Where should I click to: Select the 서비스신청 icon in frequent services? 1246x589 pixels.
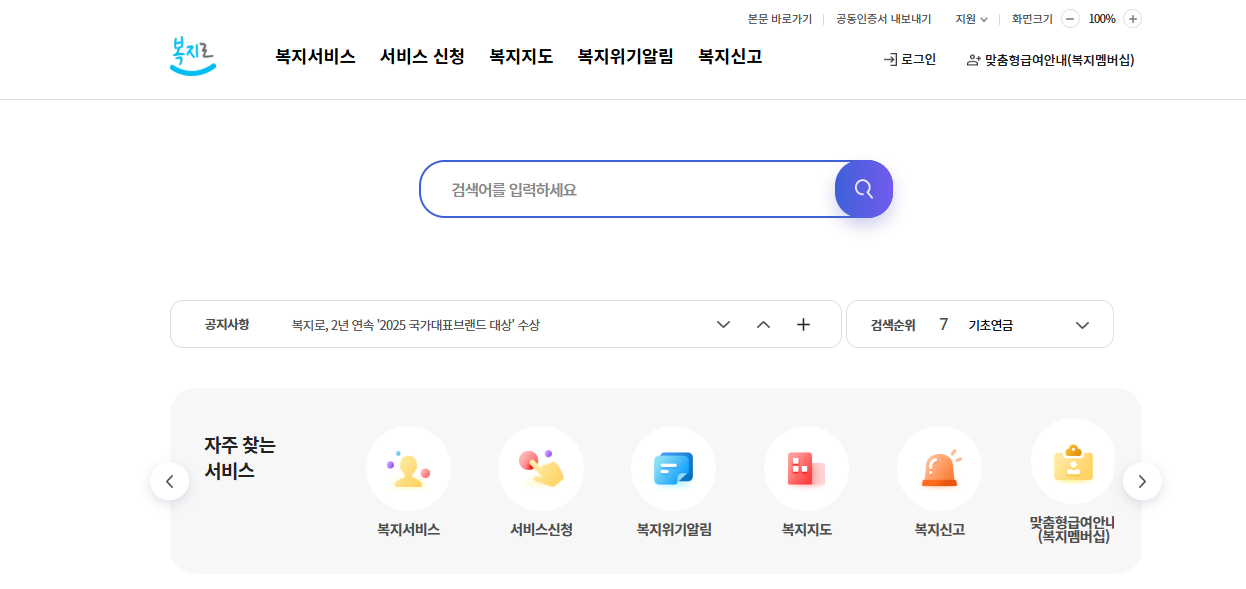coord(541,468)
